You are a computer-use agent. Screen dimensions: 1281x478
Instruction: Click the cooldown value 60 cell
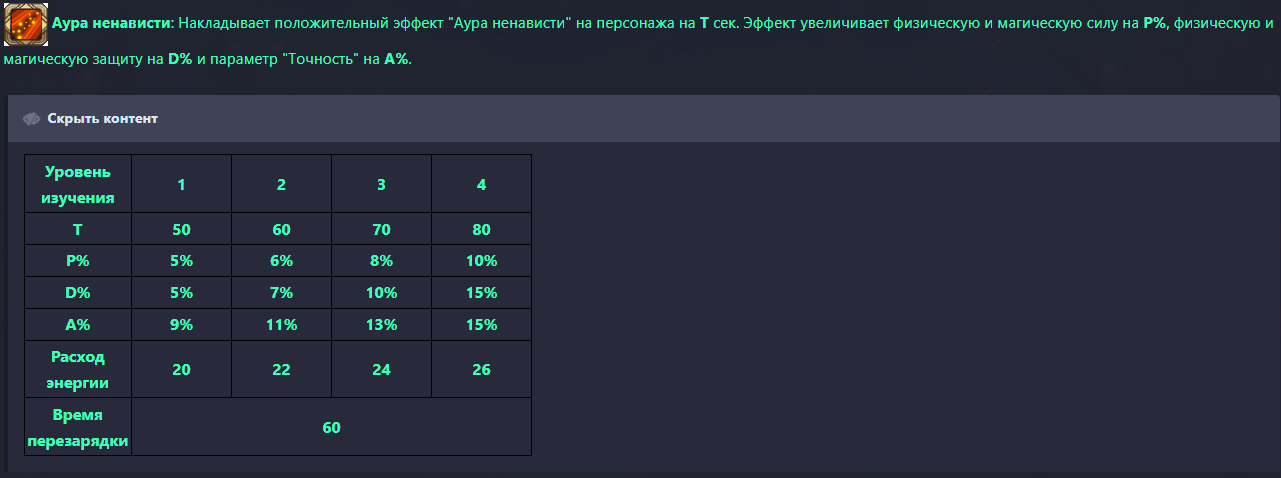331,427
